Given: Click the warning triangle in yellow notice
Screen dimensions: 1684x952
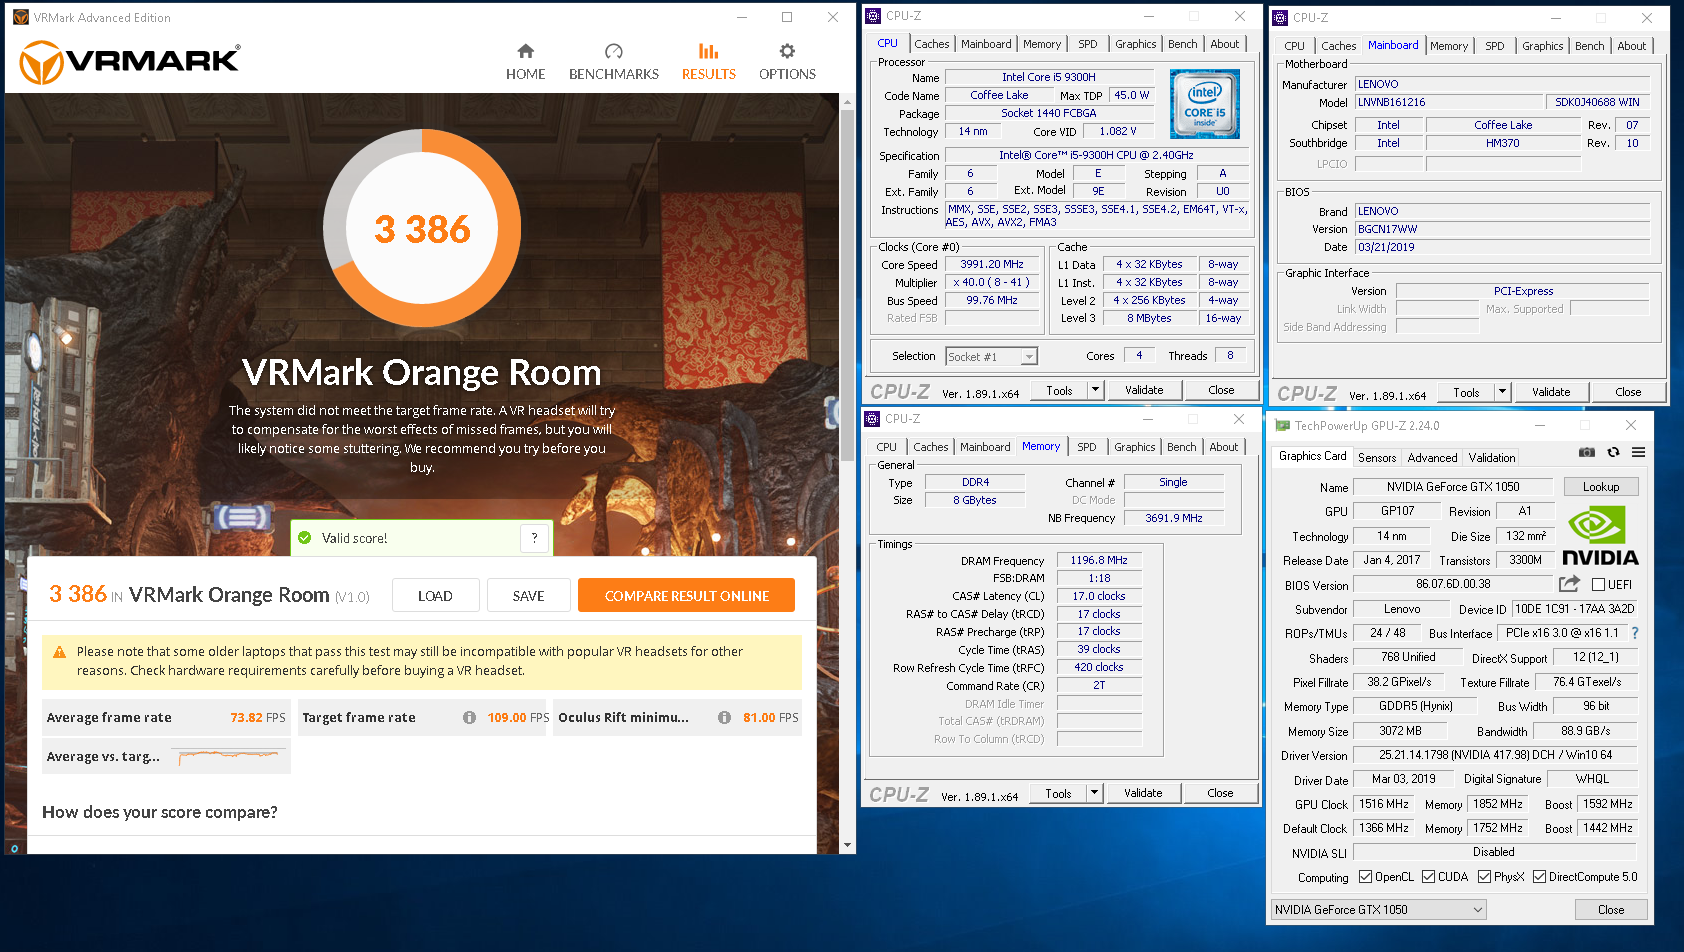Looking at the screenshot, I should tap(59, 652).
